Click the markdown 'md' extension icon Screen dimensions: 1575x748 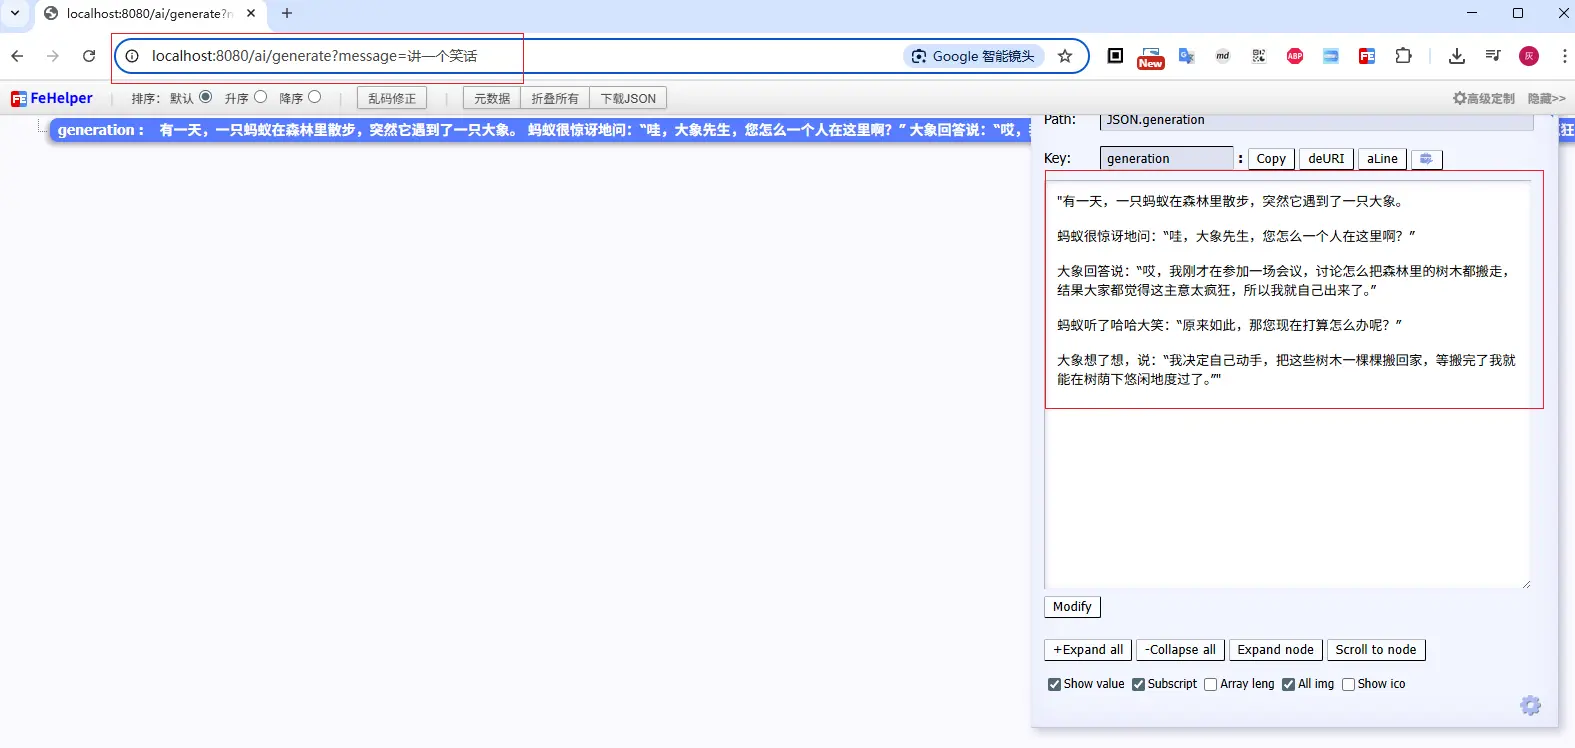[1222, 56]
